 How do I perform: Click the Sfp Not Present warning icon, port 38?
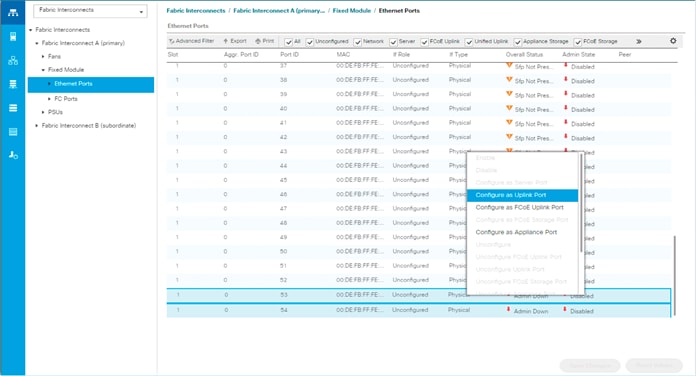[x=509, y=80]
